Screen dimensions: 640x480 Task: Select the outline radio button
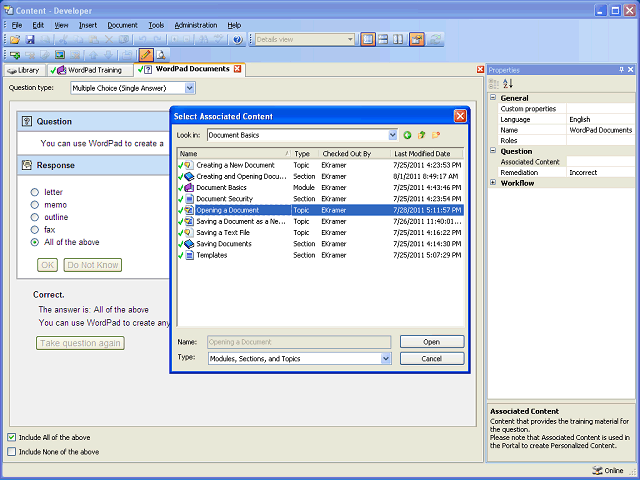(35, 217)
